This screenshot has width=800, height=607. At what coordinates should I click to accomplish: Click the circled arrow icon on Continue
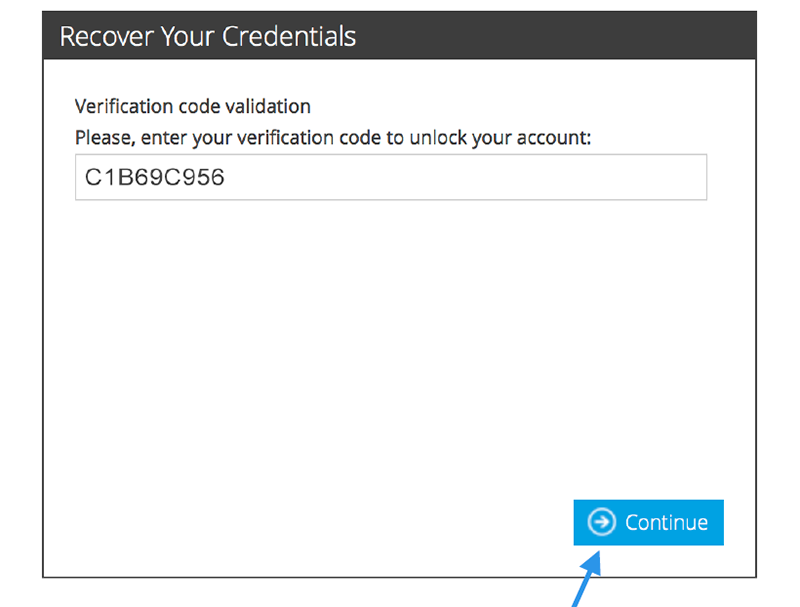(x=602, y=522)
